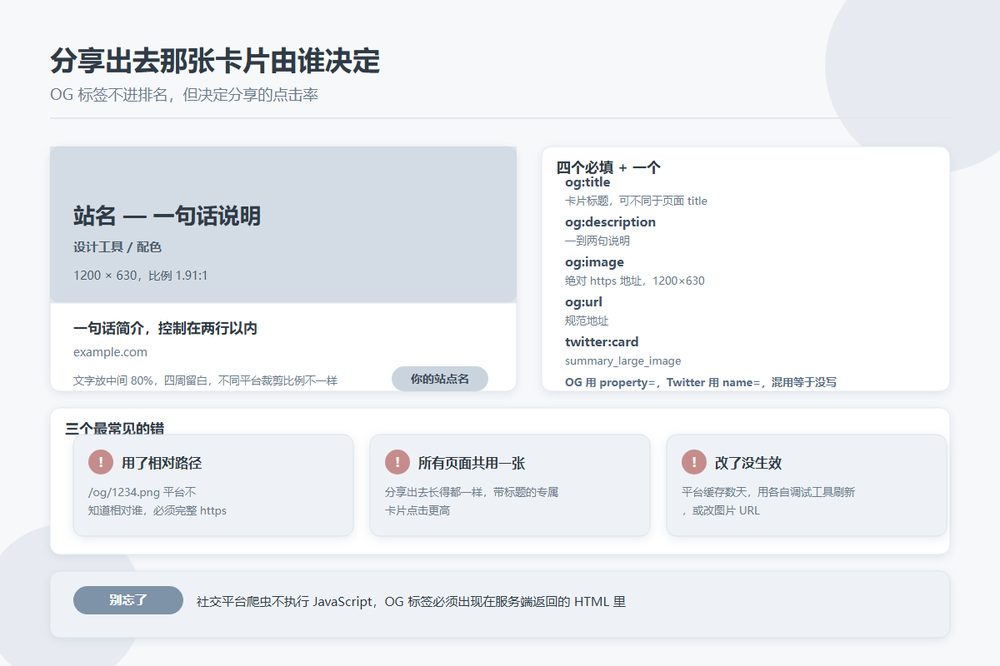1000x666 pixels.
Task: Click the warning icon beside 改了没生效
Action: point(694,462)
